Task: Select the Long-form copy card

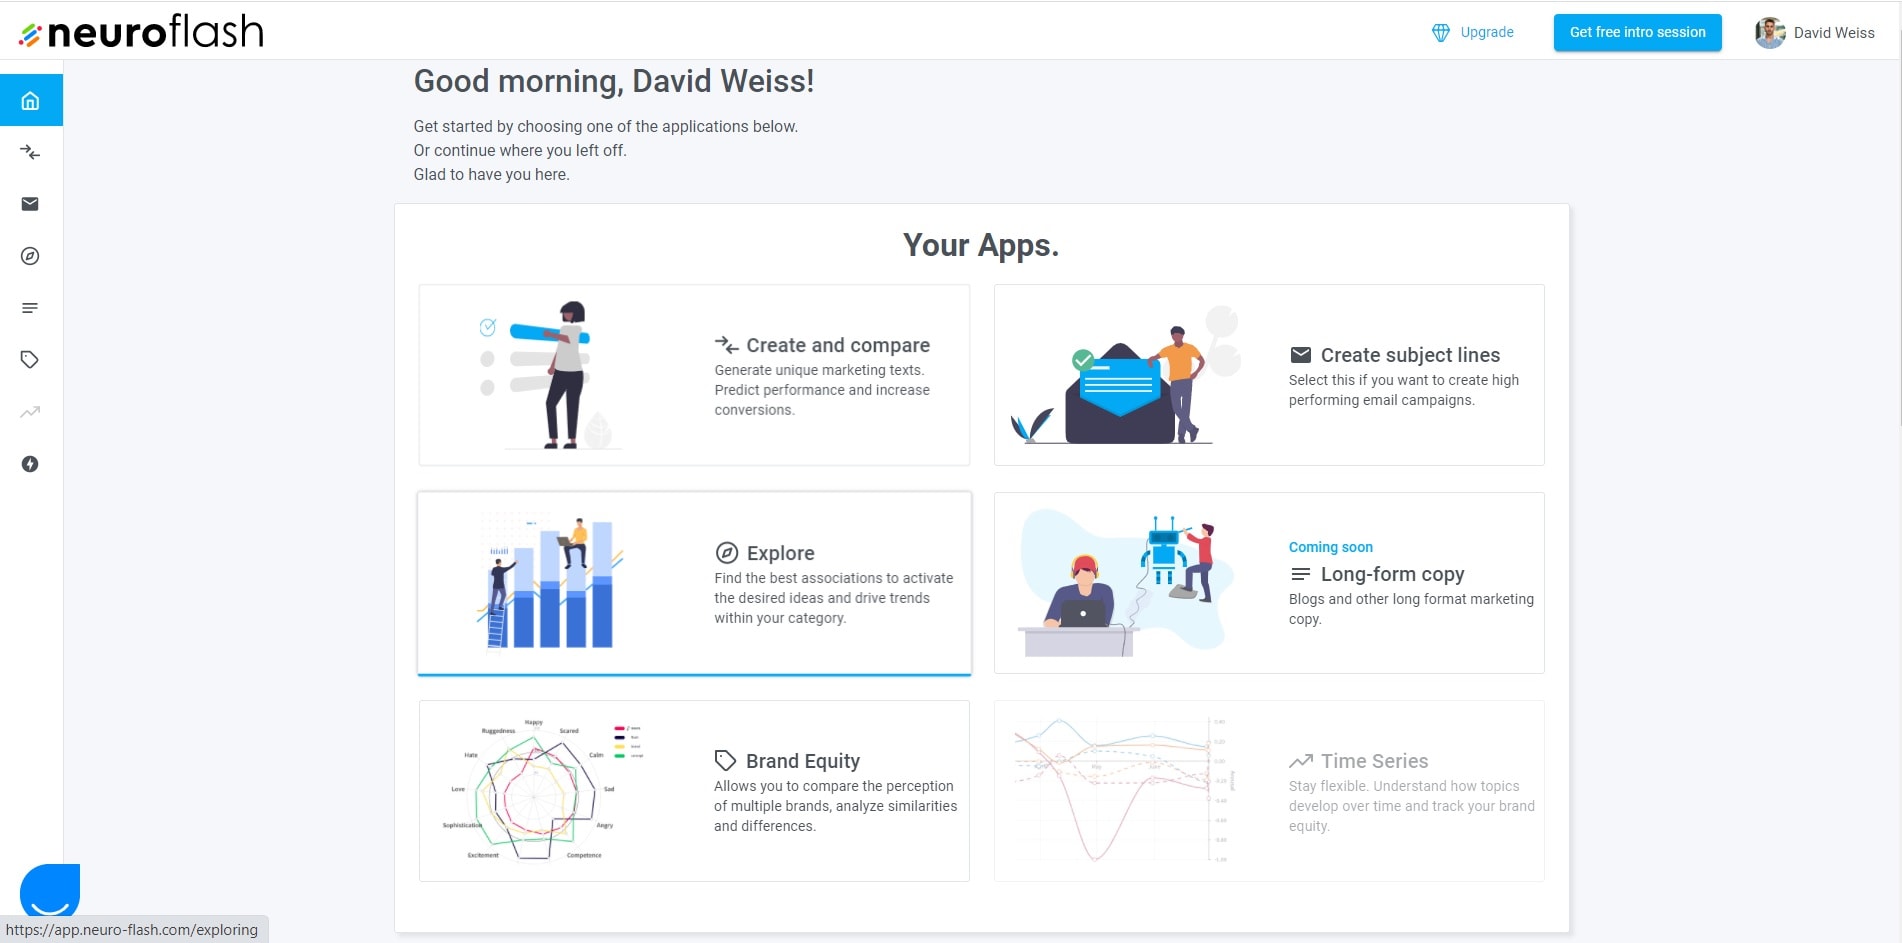Action: click(1268, 583)
